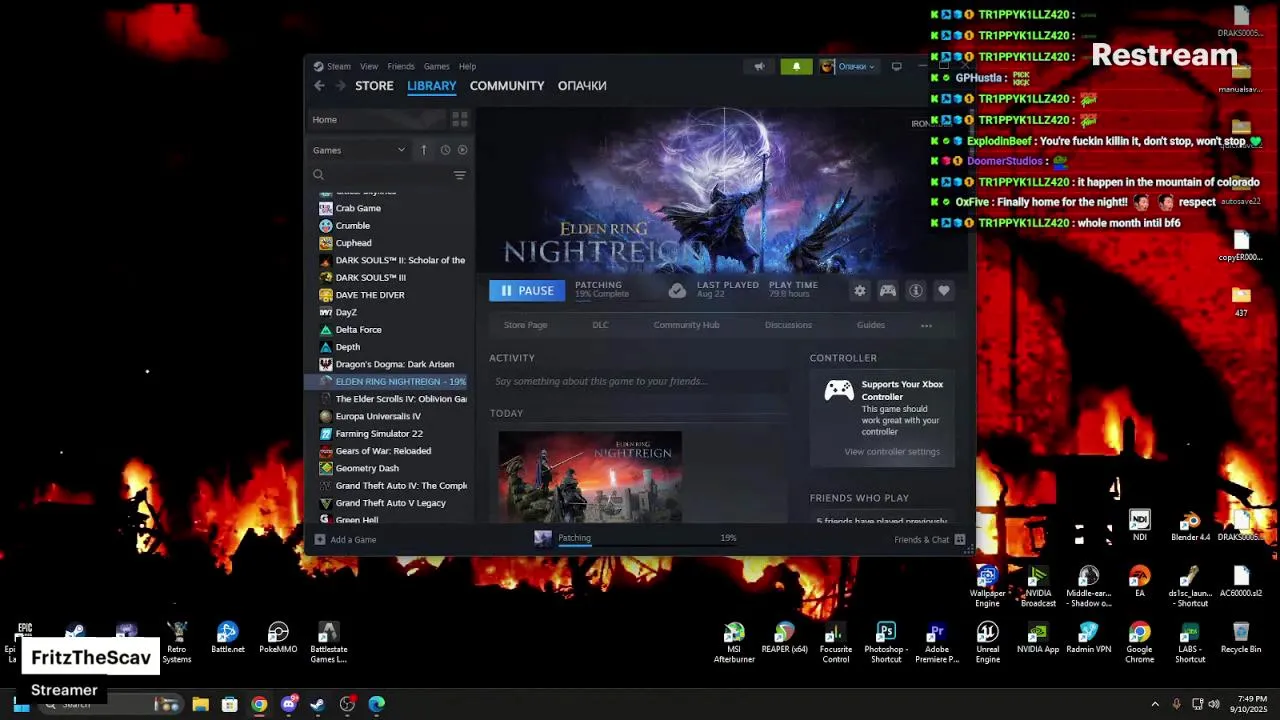Click the cloud status check icon

tap(677, 290)
